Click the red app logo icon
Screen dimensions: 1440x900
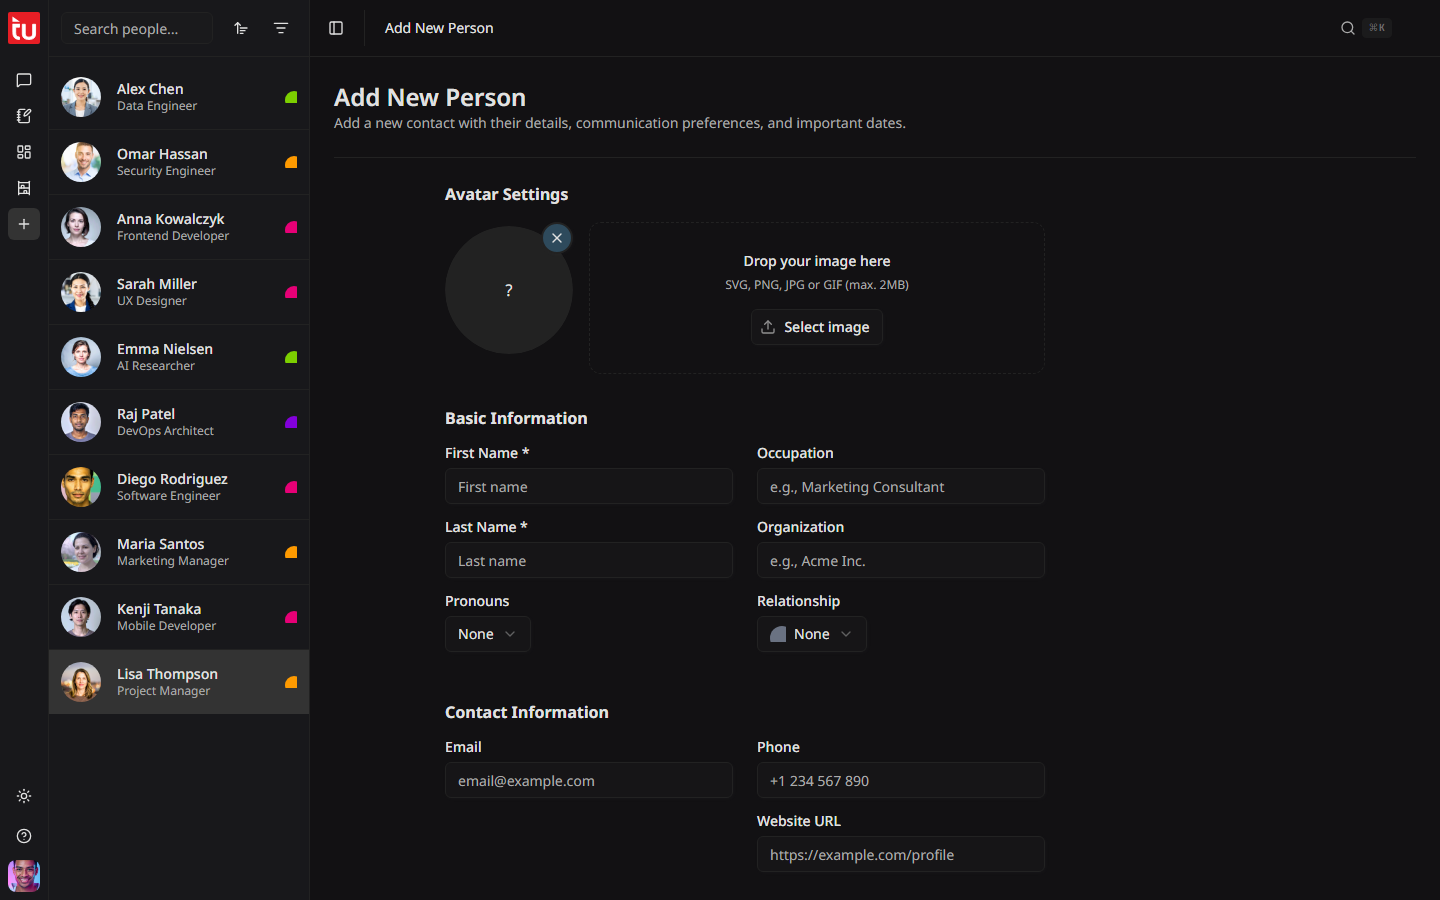[24, 28]
